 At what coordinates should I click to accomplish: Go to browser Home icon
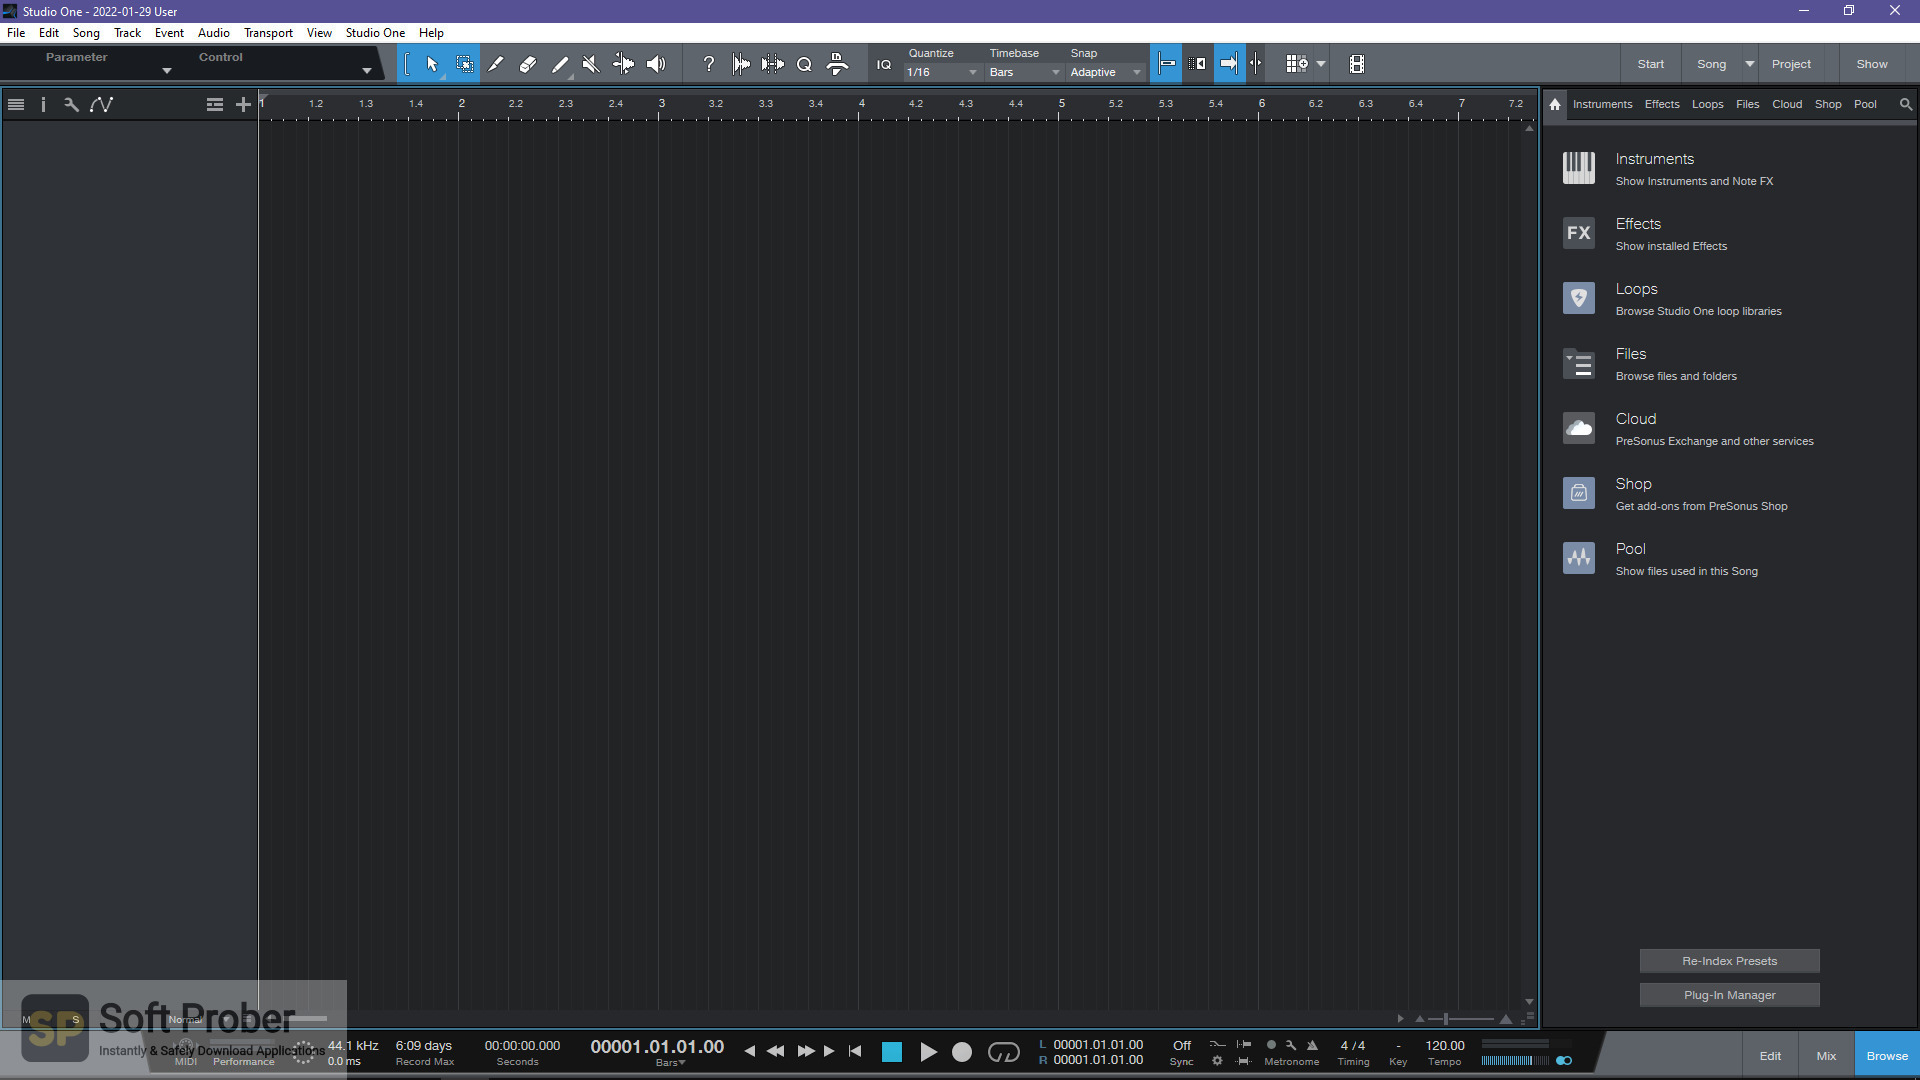tap(1555, 104)
